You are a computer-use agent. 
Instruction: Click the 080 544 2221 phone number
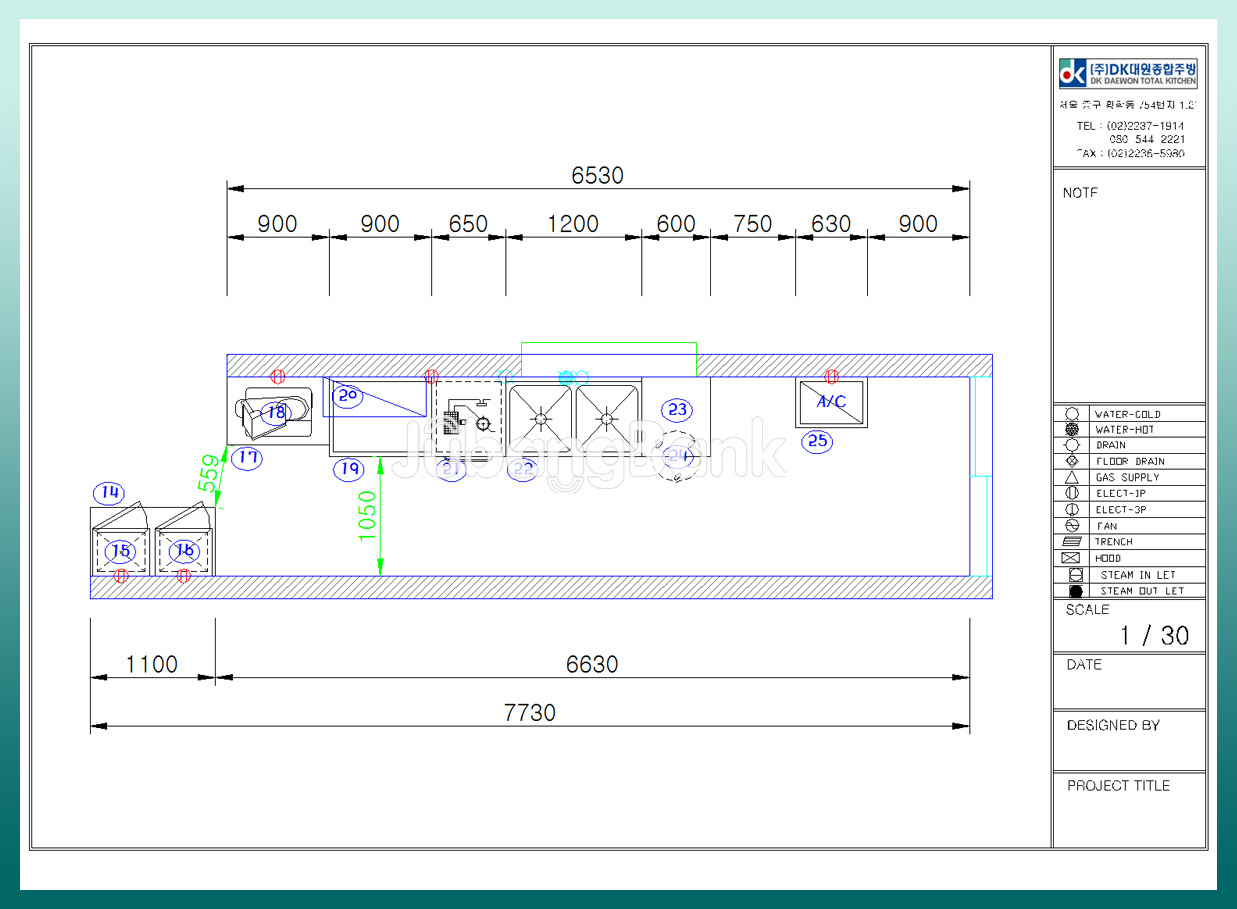[x=1147, y=140]
